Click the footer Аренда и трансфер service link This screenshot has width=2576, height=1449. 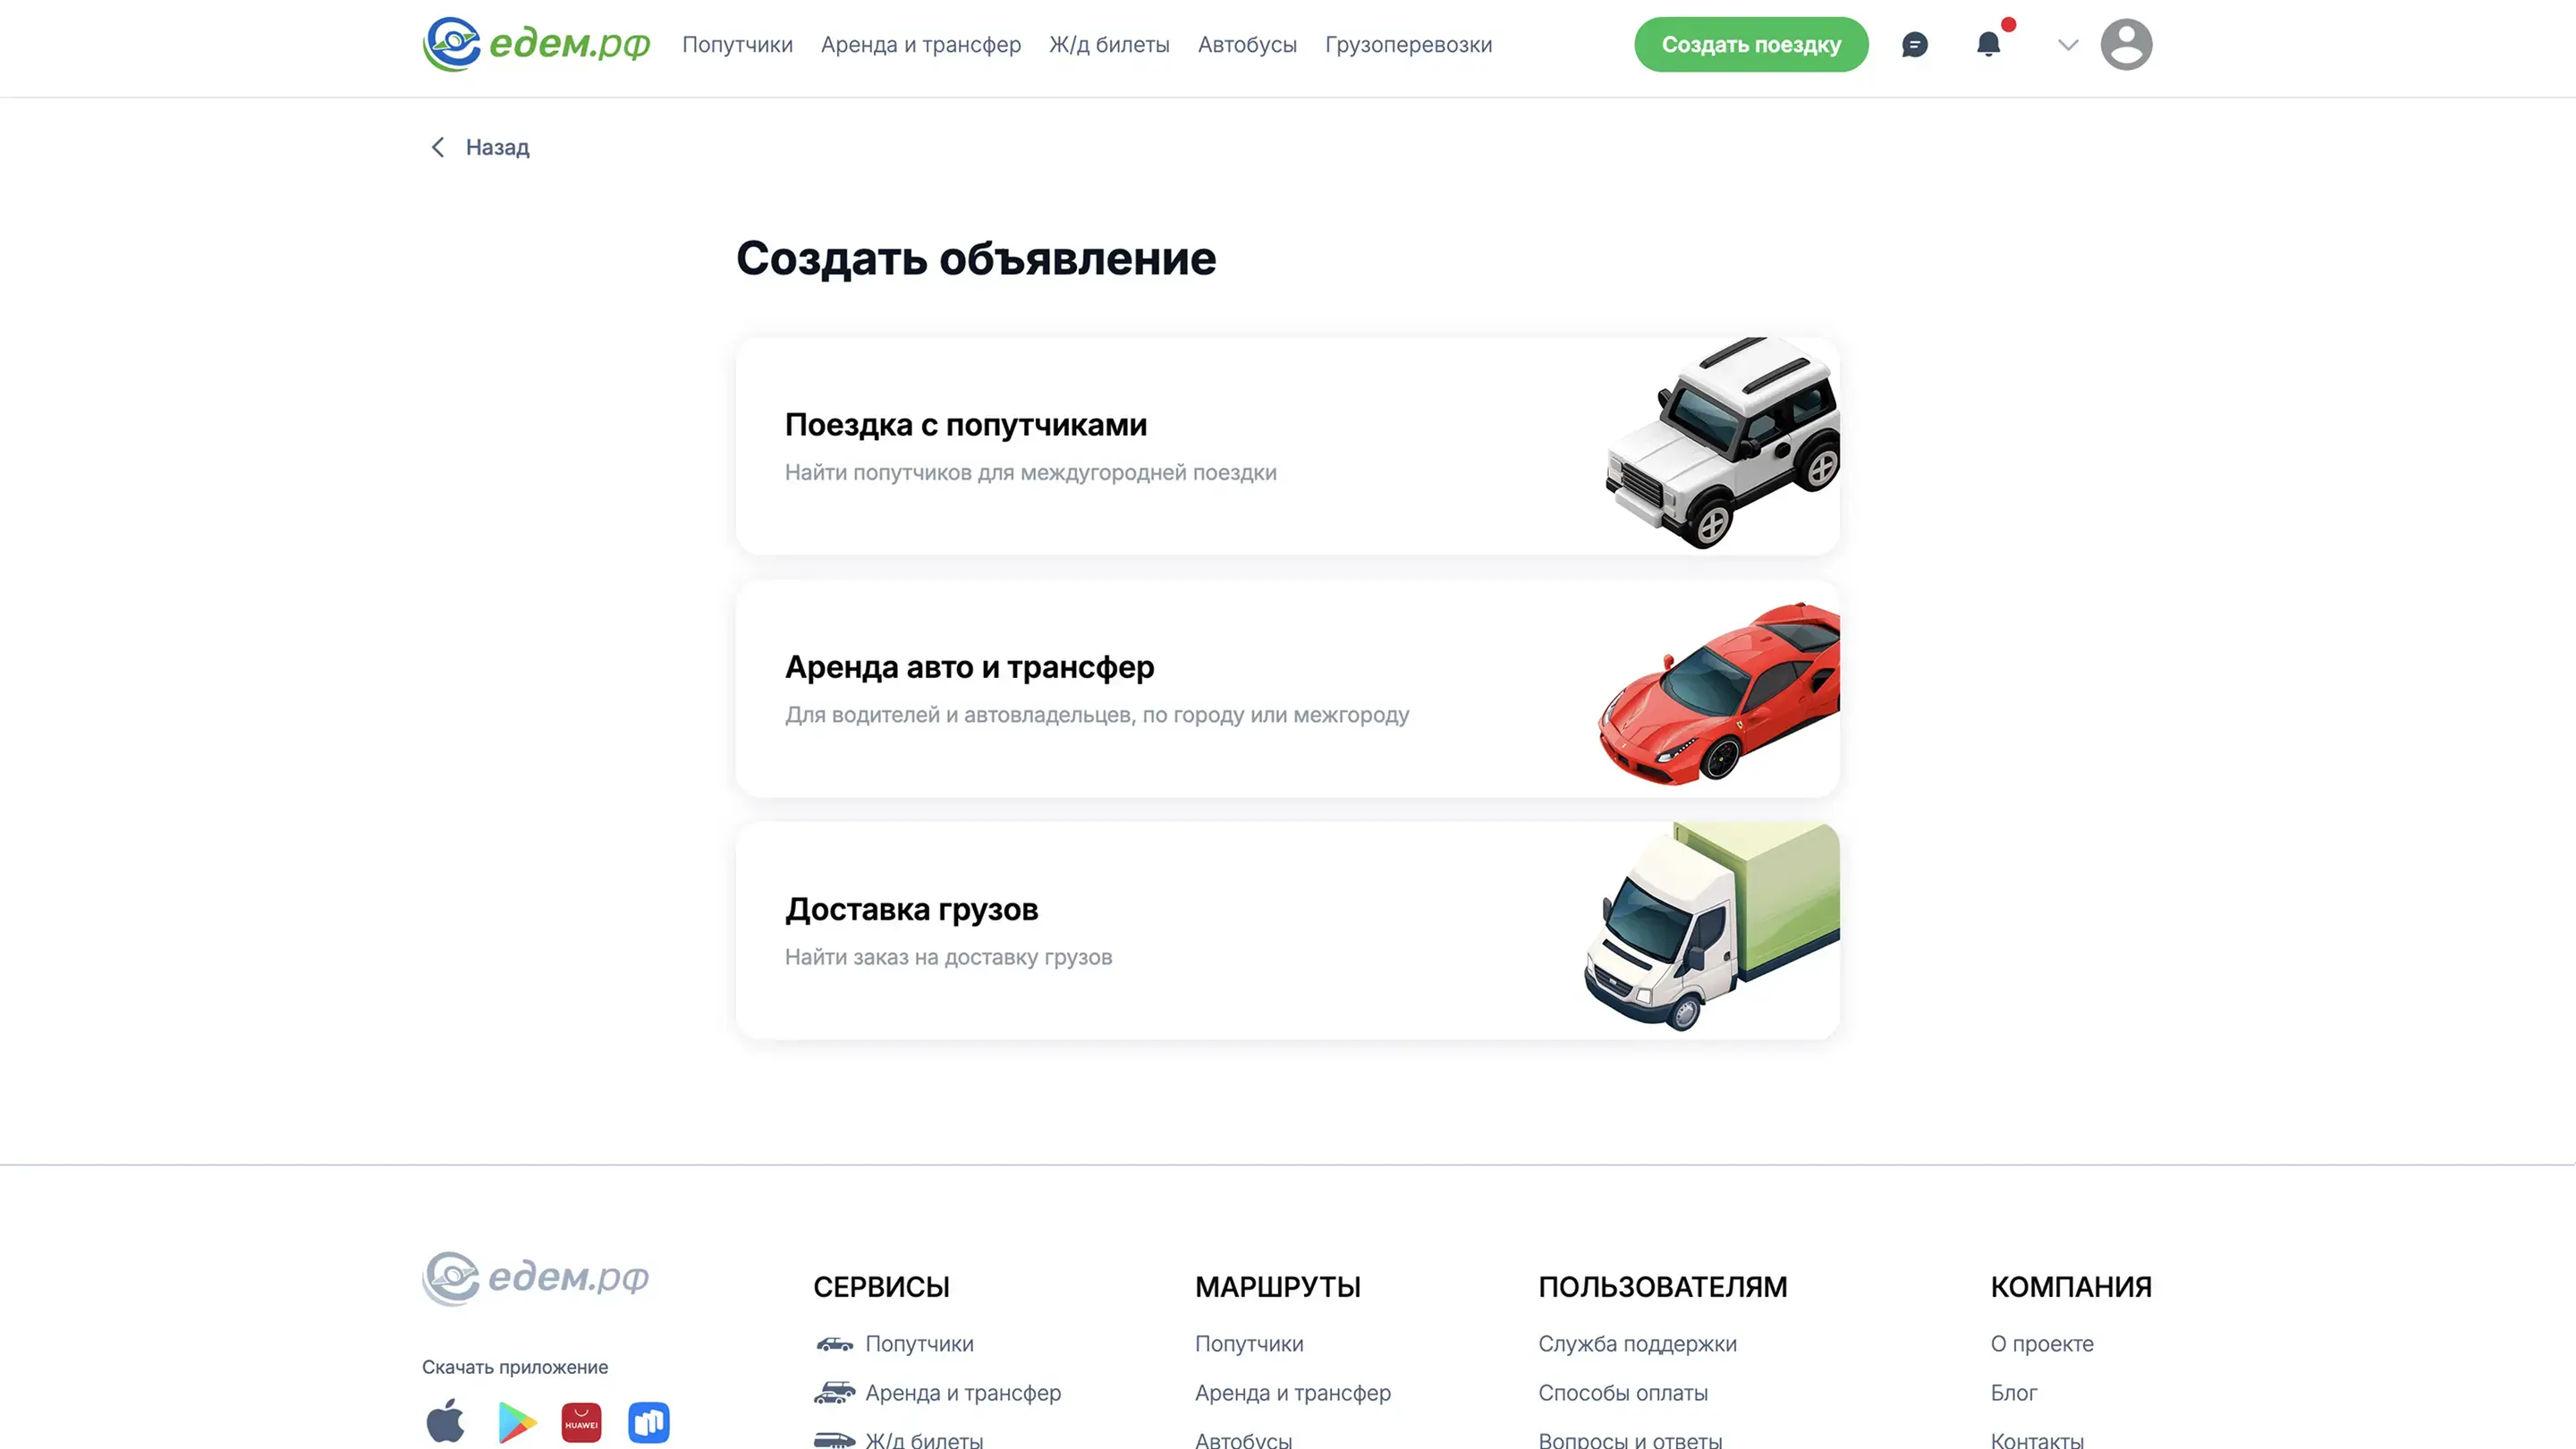[x=962, y=1392]
